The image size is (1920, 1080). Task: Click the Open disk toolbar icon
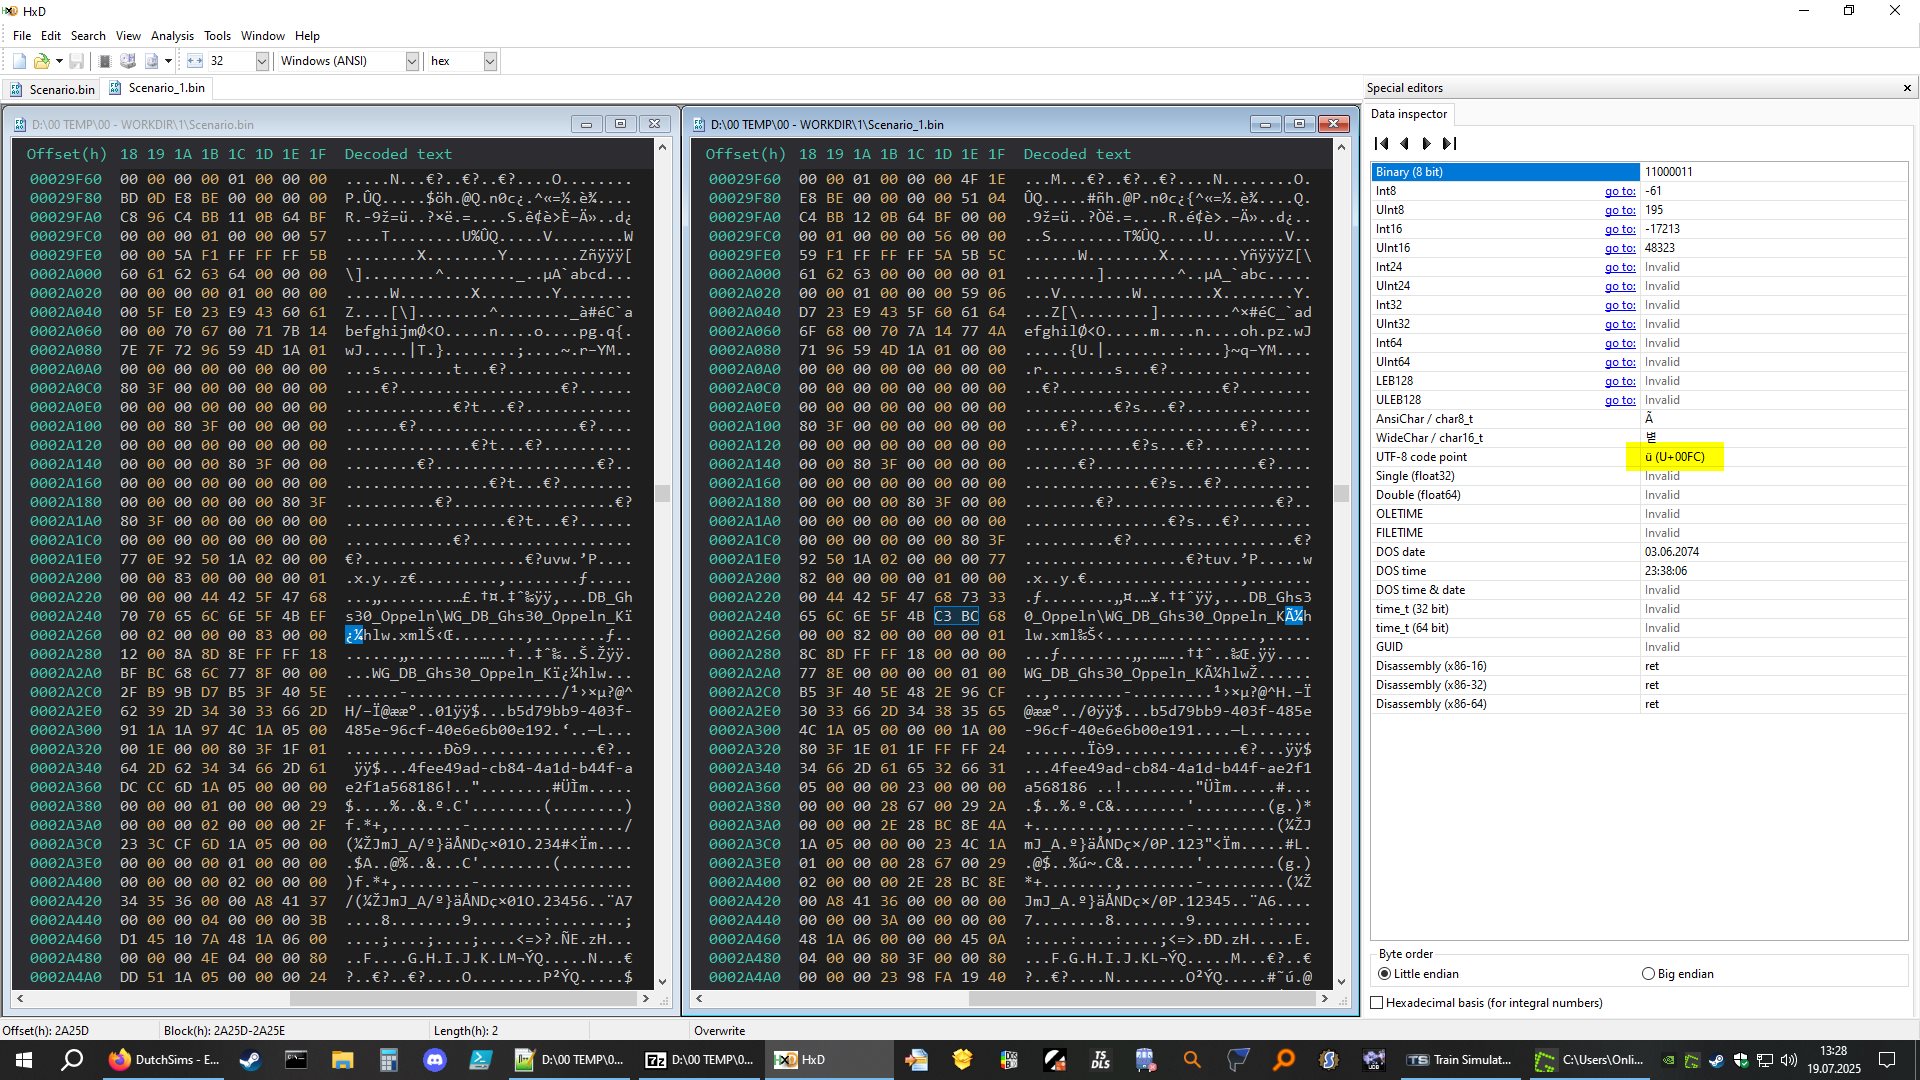128,61
